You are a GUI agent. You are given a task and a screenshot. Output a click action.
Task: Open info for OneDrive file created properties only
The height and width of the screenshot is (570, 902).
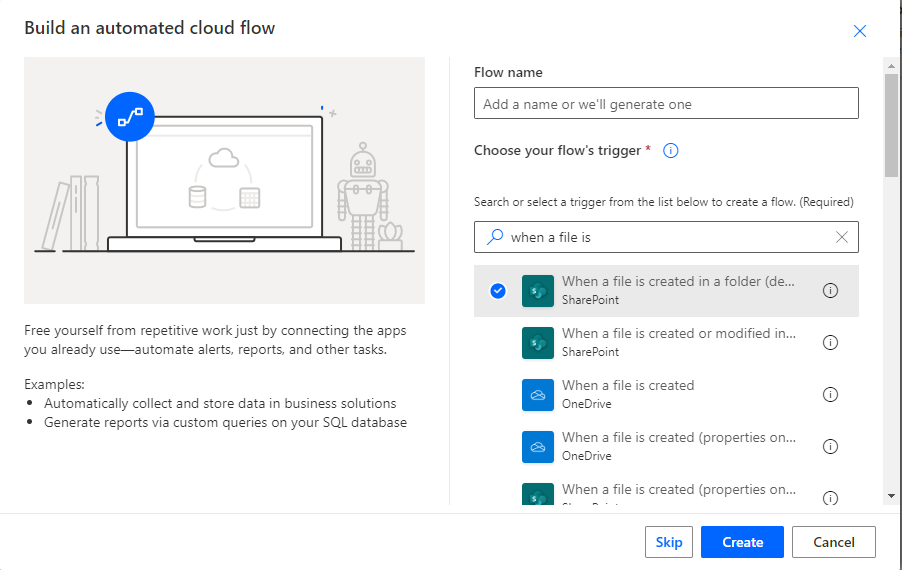pos(830,447)
